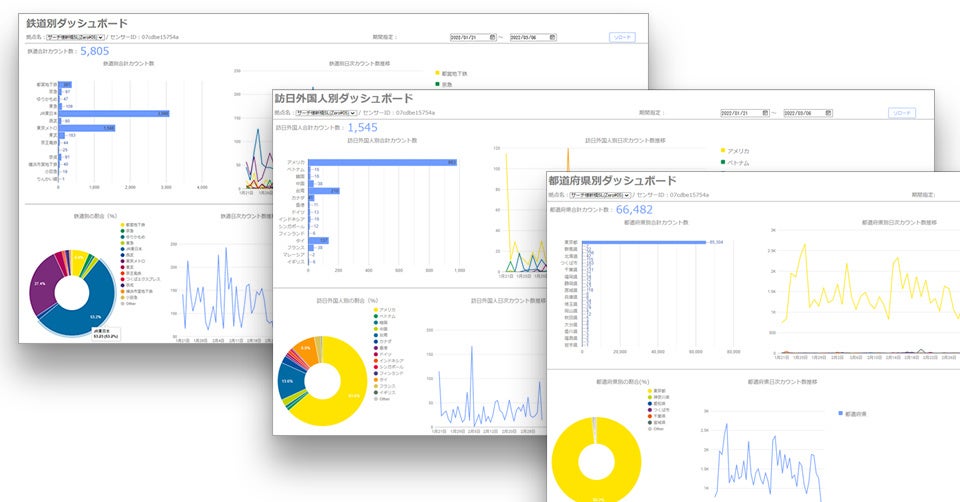Viewport: 960px width, 502px height.
Task: Toggle yellow 都営地下鉄 legend entry in railway line chart
Action: 451,73
